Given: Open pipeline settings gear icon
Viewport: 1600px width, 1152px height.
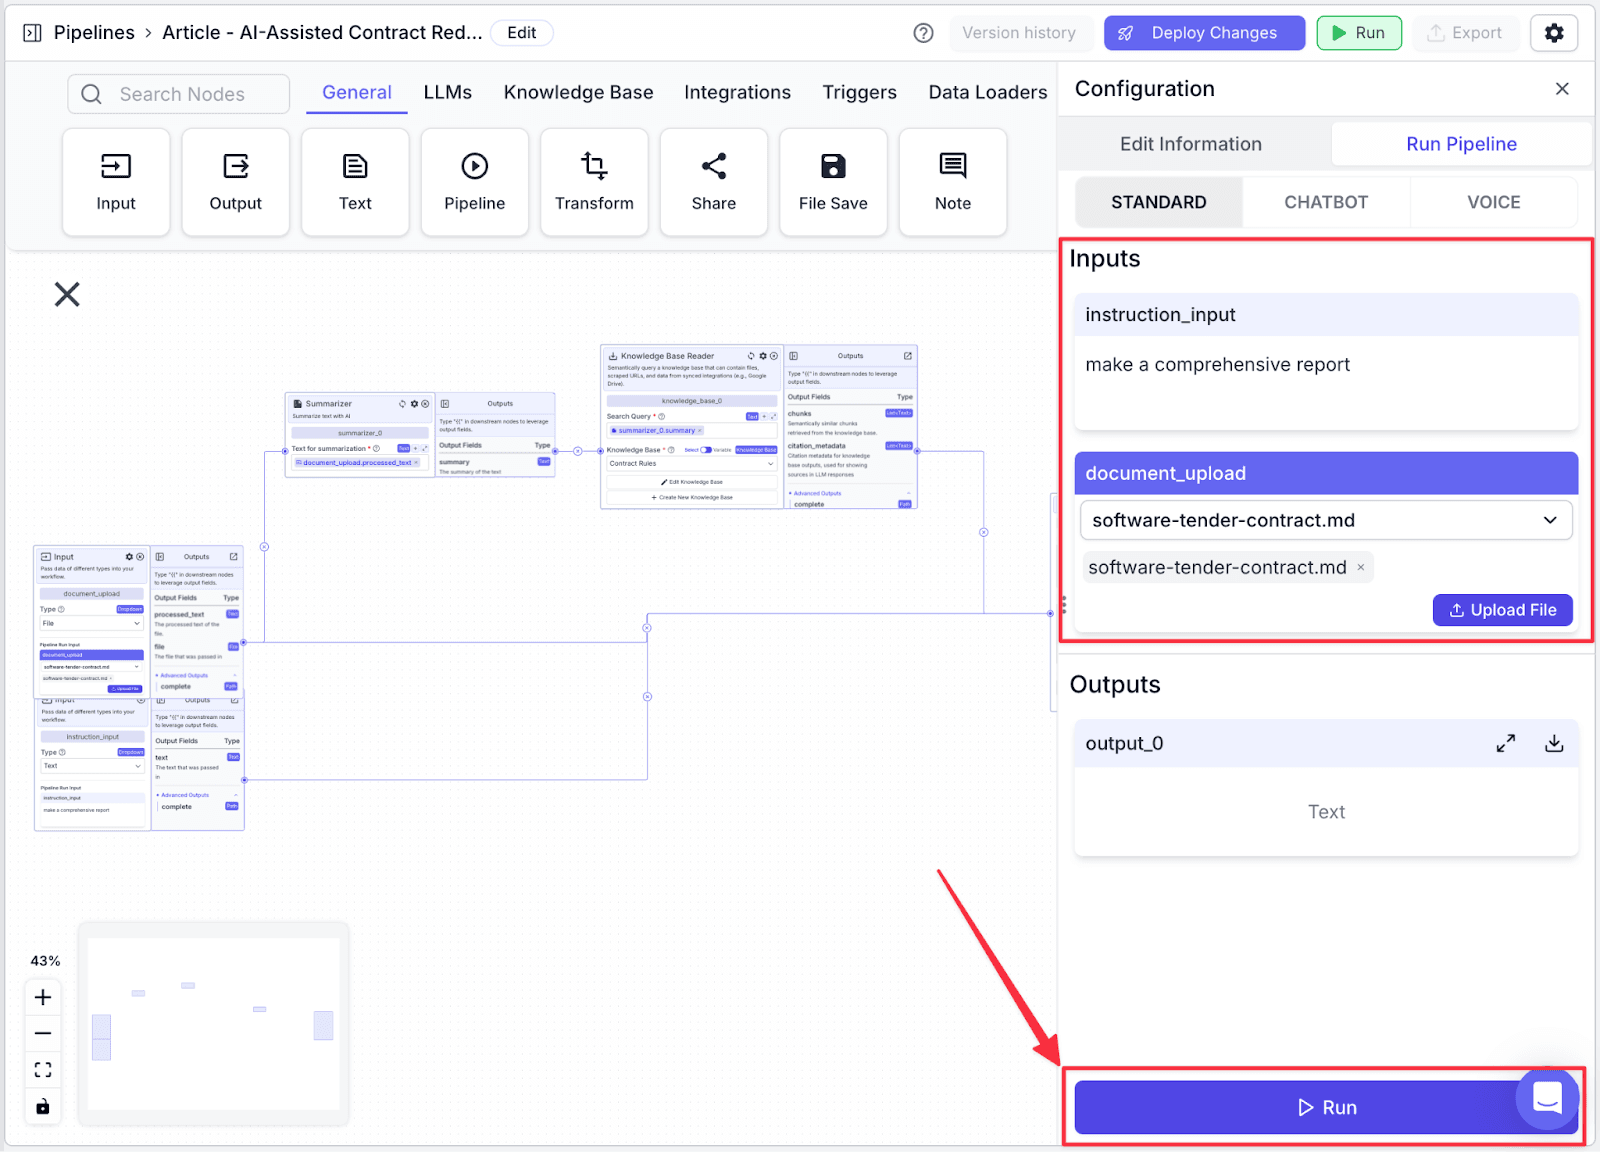Looking at the screenshot, I should pyautogui.click(x=1554, y=33).
